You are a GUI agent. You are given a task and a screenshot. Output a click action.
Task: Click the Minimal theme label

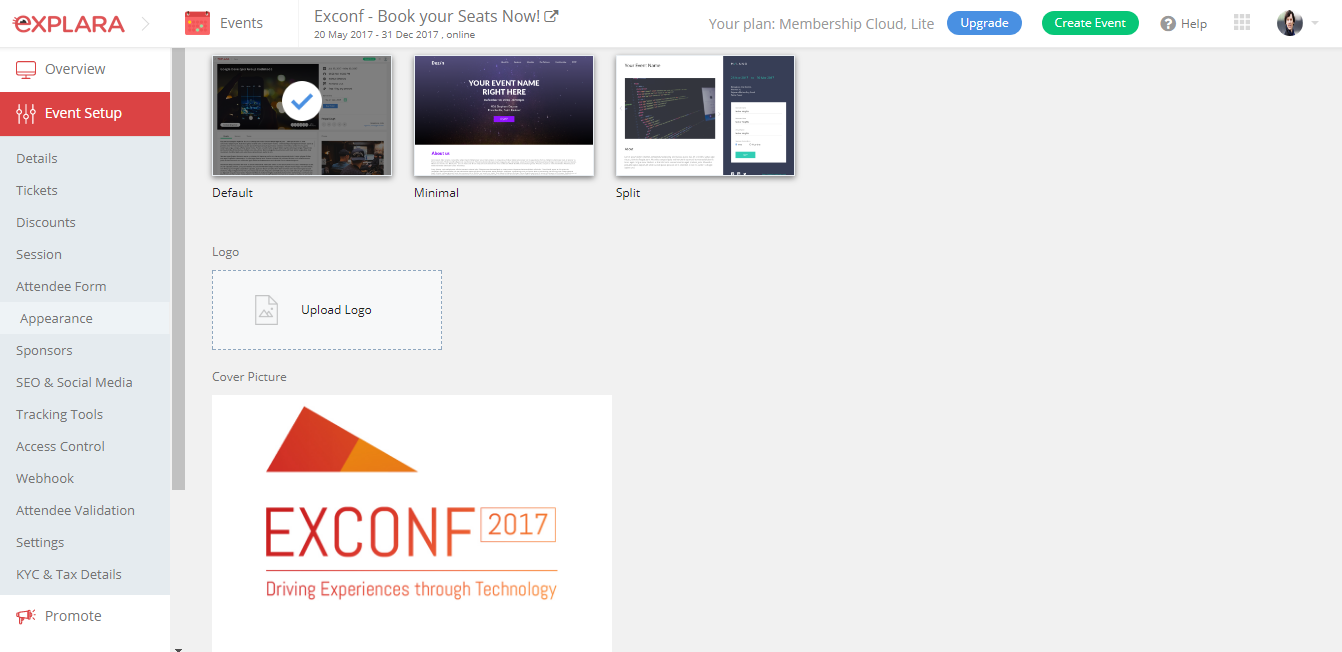pos(437,193)
